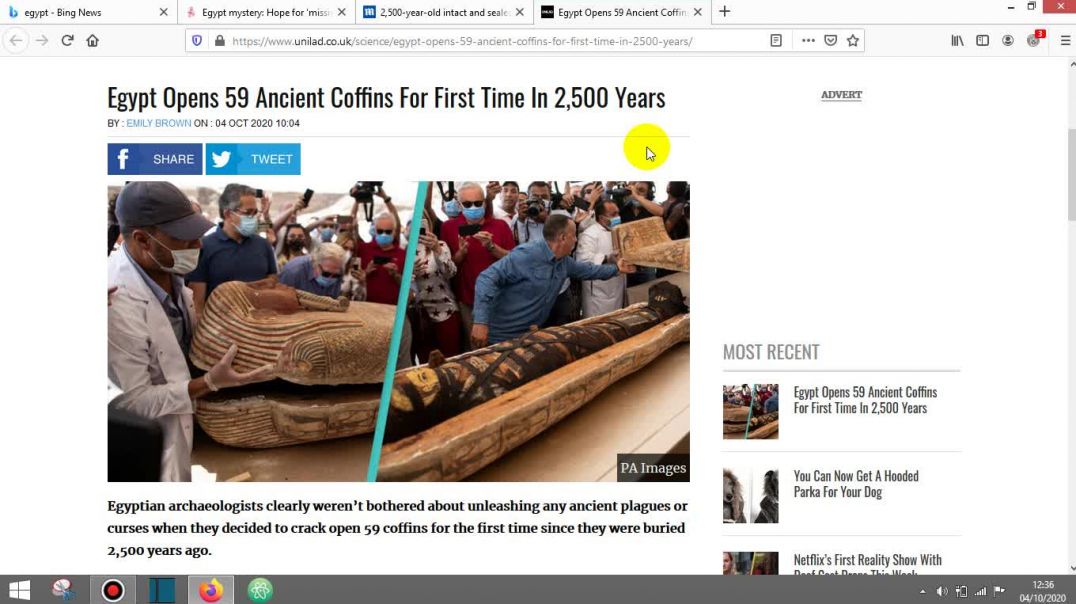1076x604 pixels.
Task: Click the 'ADVERT' label
Action: point(841,95)
